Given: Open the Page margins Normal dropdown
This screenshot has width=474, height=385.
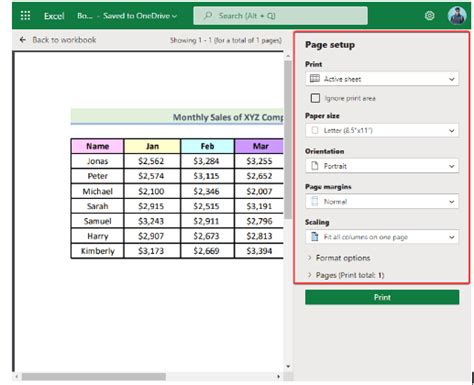Looking at the screenshot, I should (x=382, y=201).
